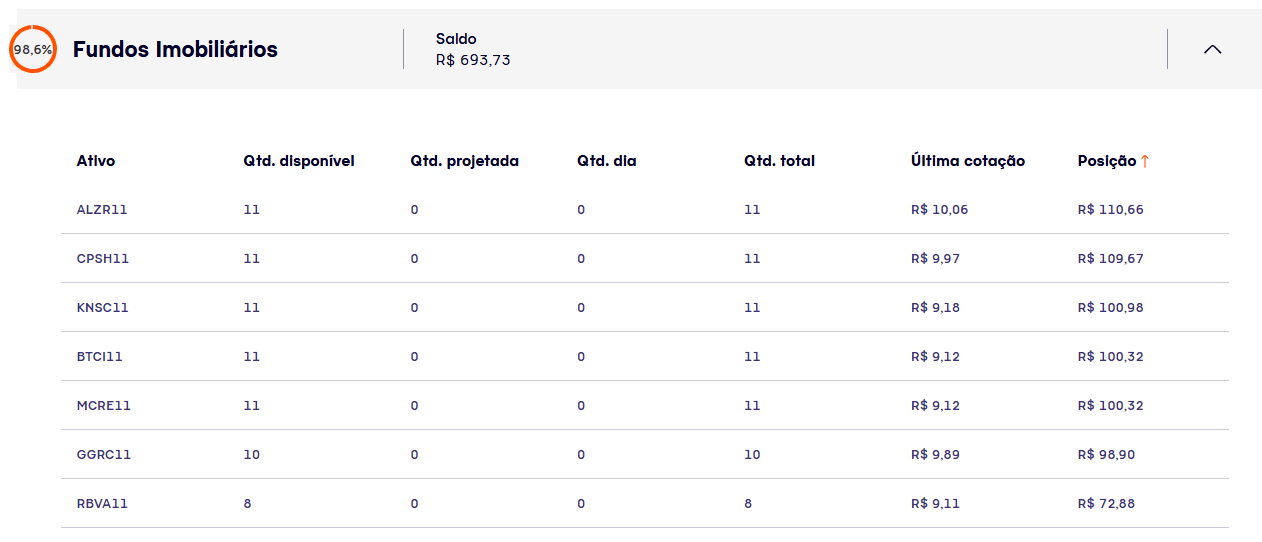Open the ALZR11 asset link
This screenshot has height=542, width=1262.
[x=102, y=210]
